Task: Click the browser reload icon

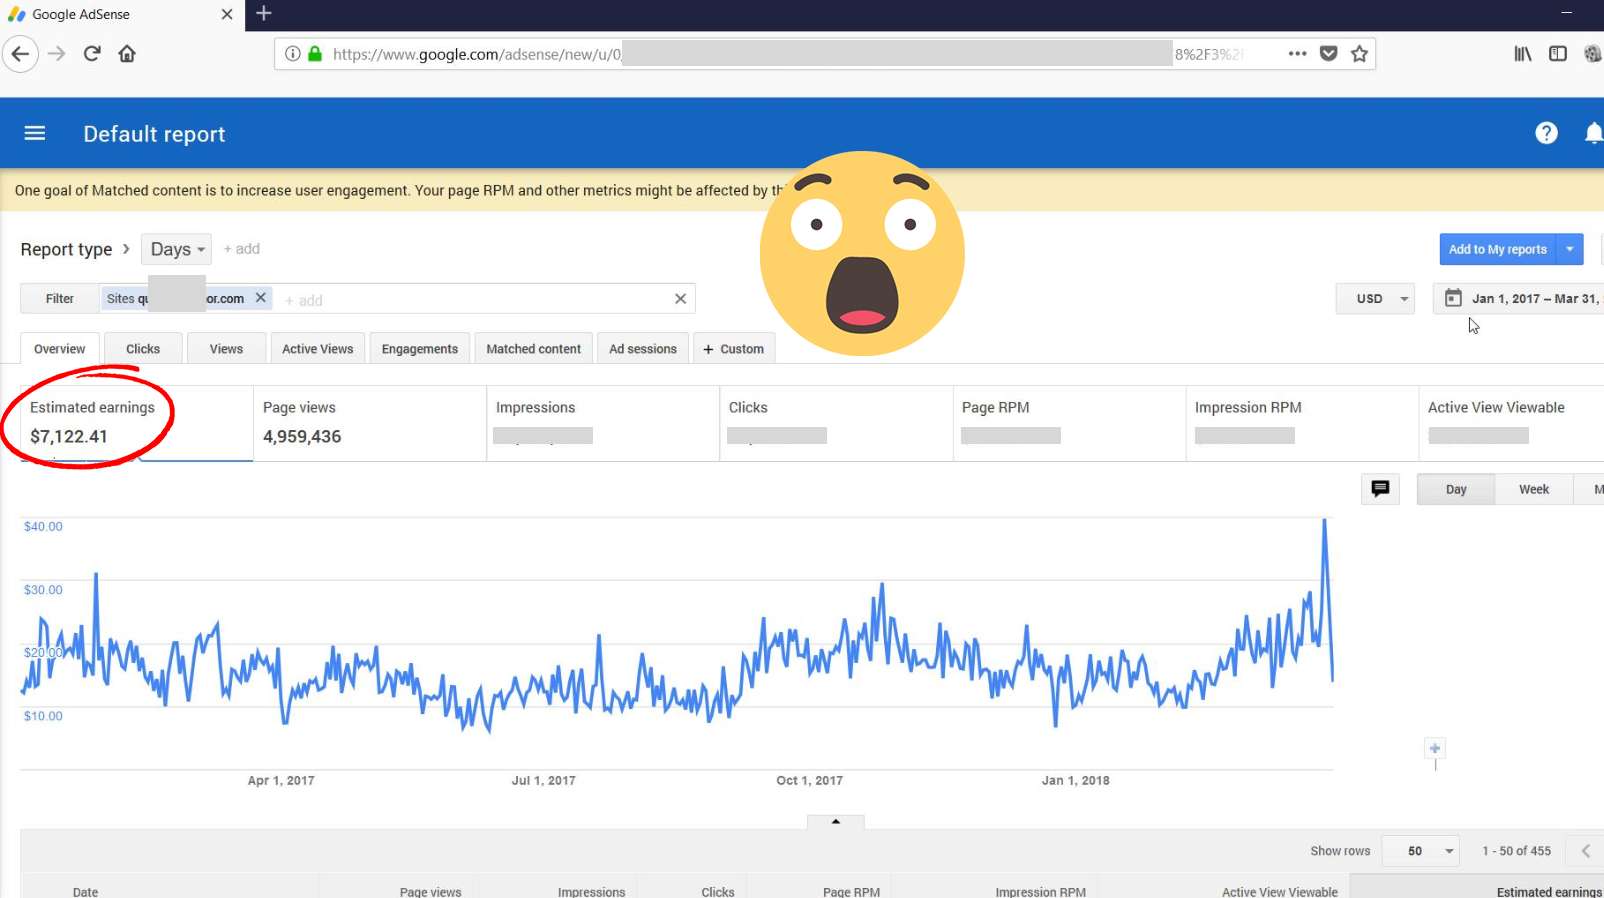Action: point(92,54)
